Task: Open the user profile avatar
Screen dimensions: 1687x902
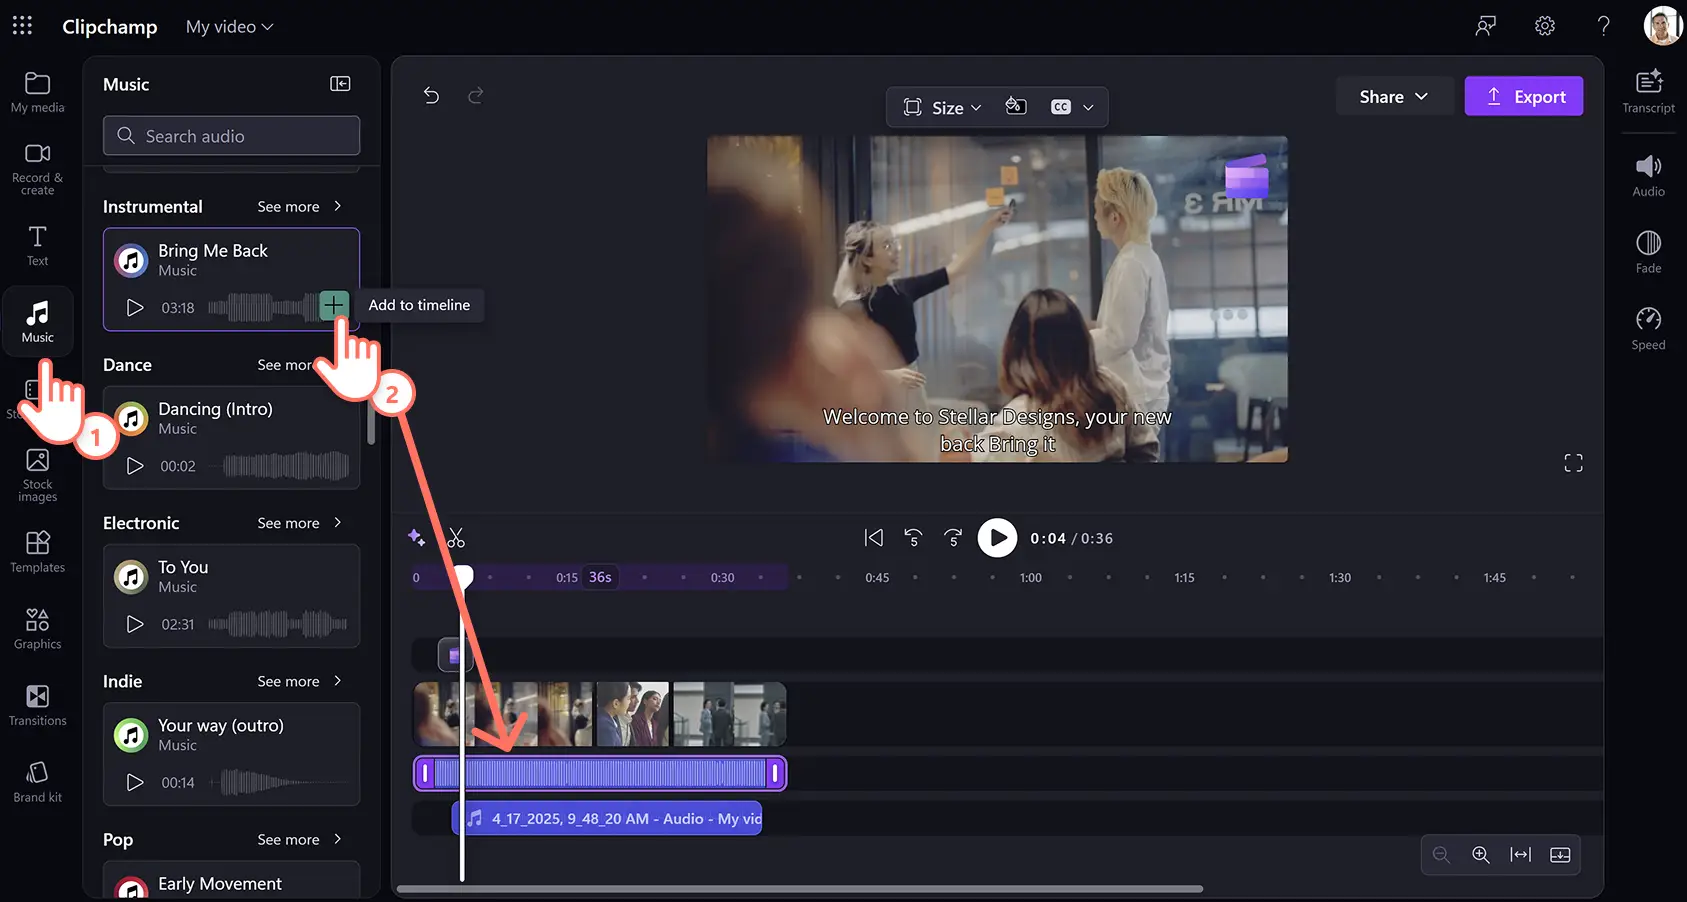Action: [1663, 26]
